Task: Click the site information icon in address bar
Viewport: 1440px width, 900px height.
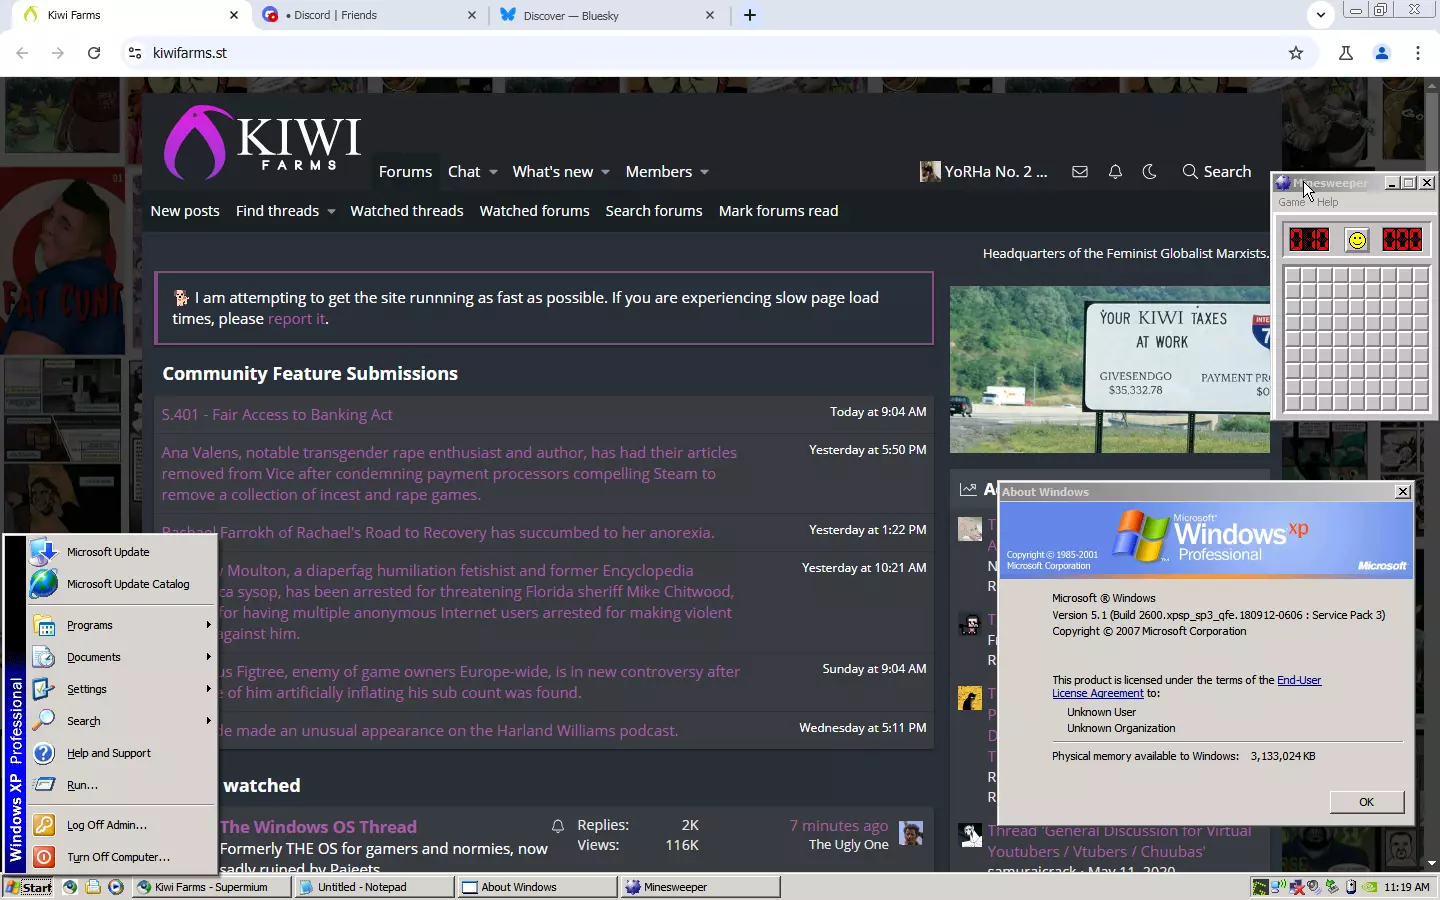Action: [134, 53]
